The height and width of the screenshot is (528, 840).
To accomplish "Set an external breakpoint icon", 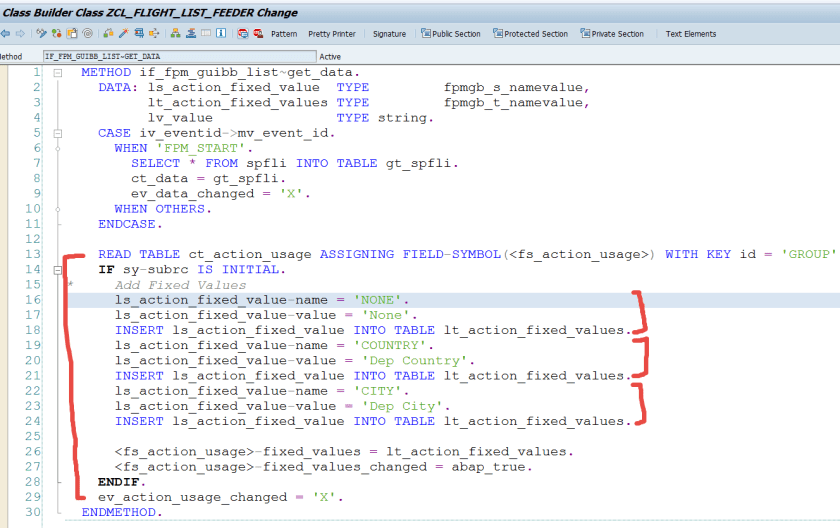I will 258,33.
